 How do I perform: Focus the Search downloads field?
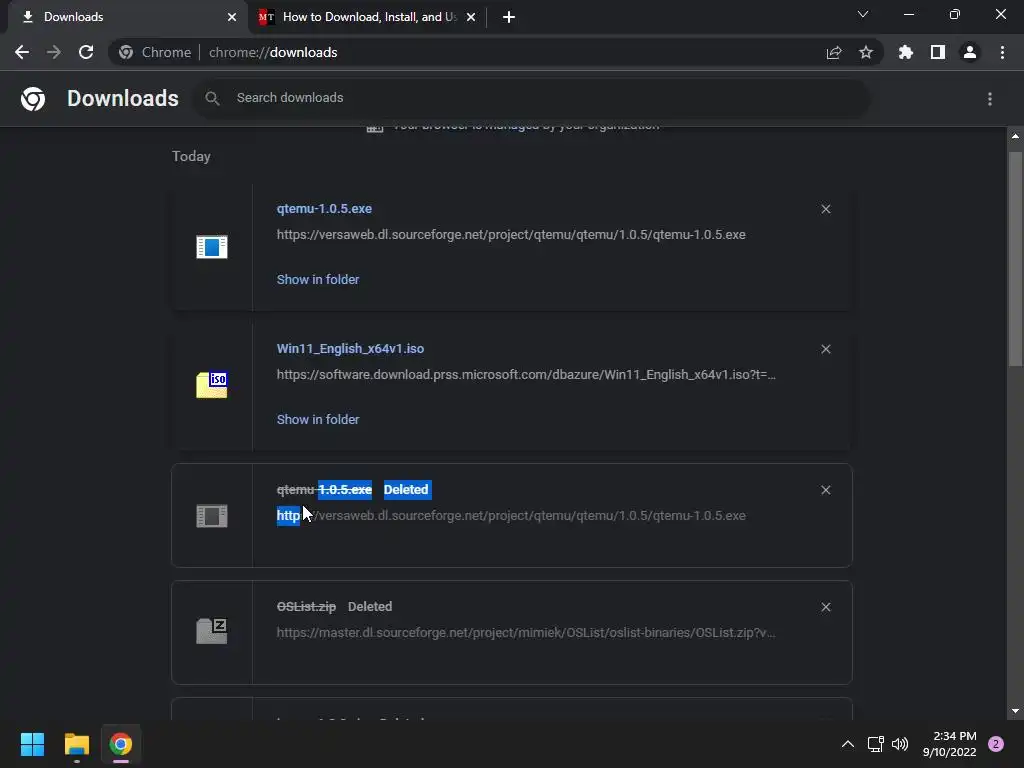[530, 98]
